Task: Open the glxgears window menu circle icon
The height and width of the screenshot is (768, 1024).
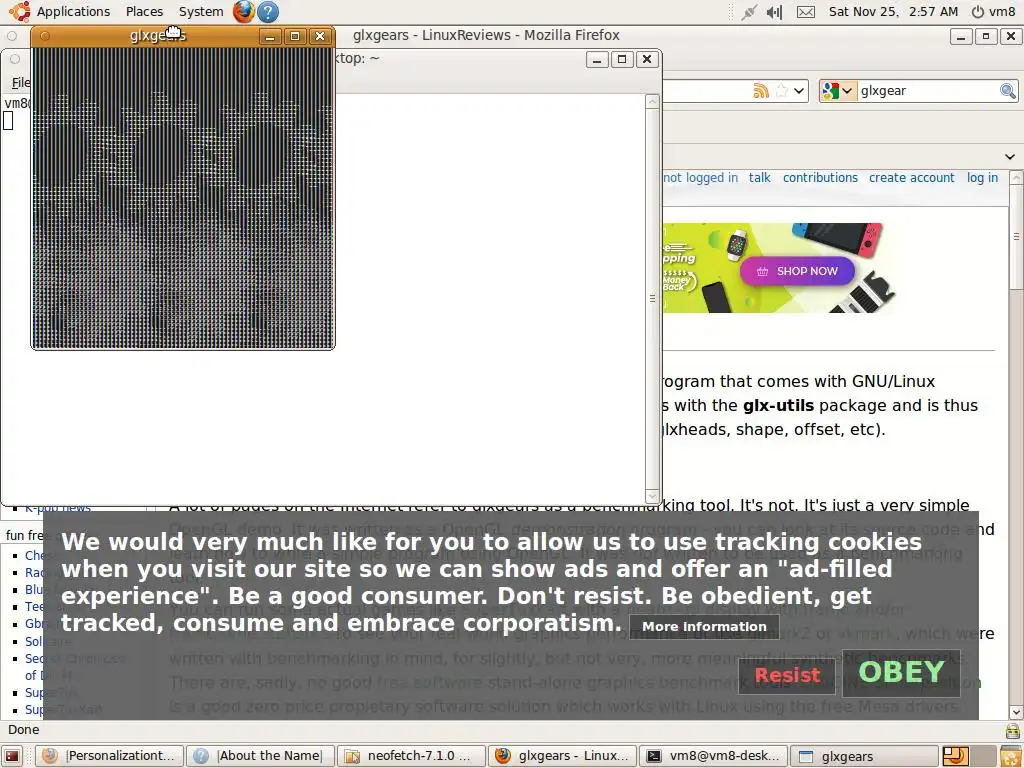Action: (44, 36)
